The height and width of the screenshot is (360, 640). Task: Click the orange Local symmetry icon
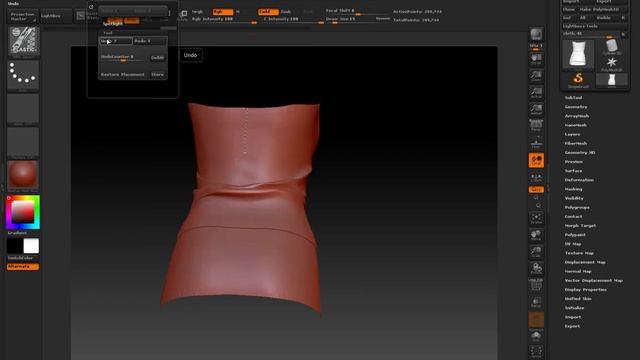click(536, 160)
